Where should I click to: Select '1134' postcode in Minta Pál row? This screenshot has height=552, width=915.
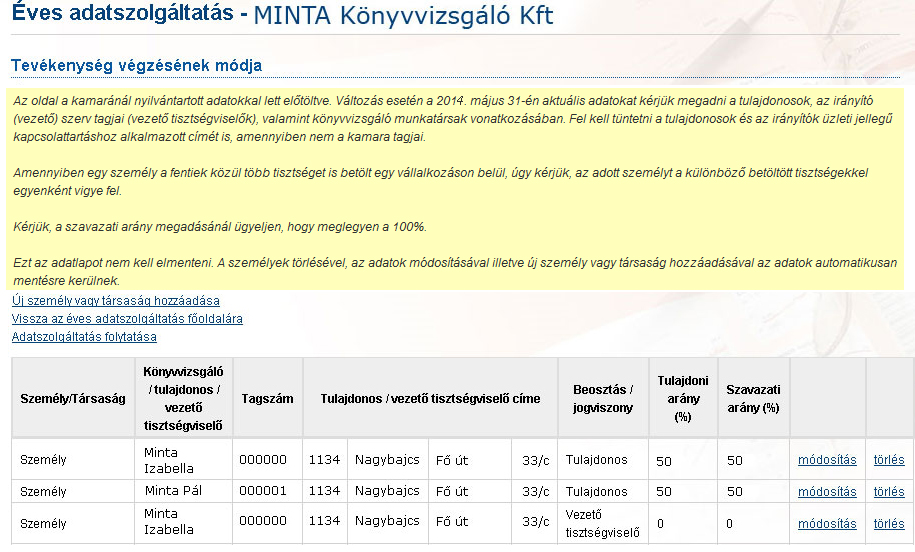tap(325, 491)
